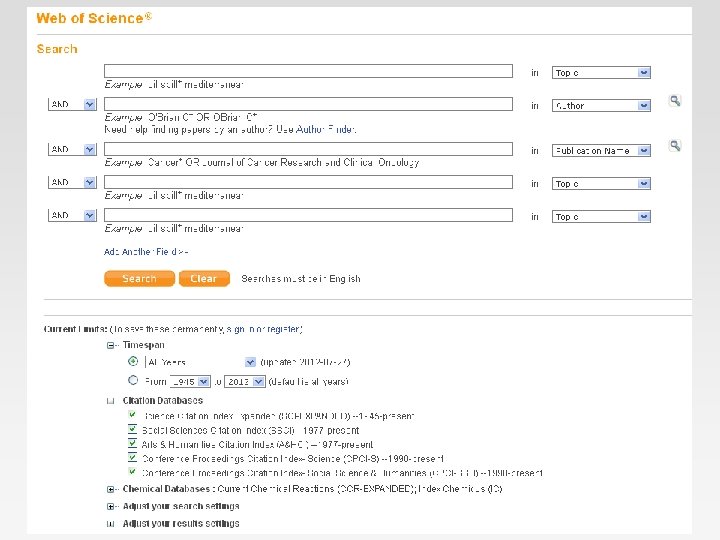The height and width of the screenshot is (540, 720).
Task: Open the Author field type dropdown
Action: coord(601,105)
